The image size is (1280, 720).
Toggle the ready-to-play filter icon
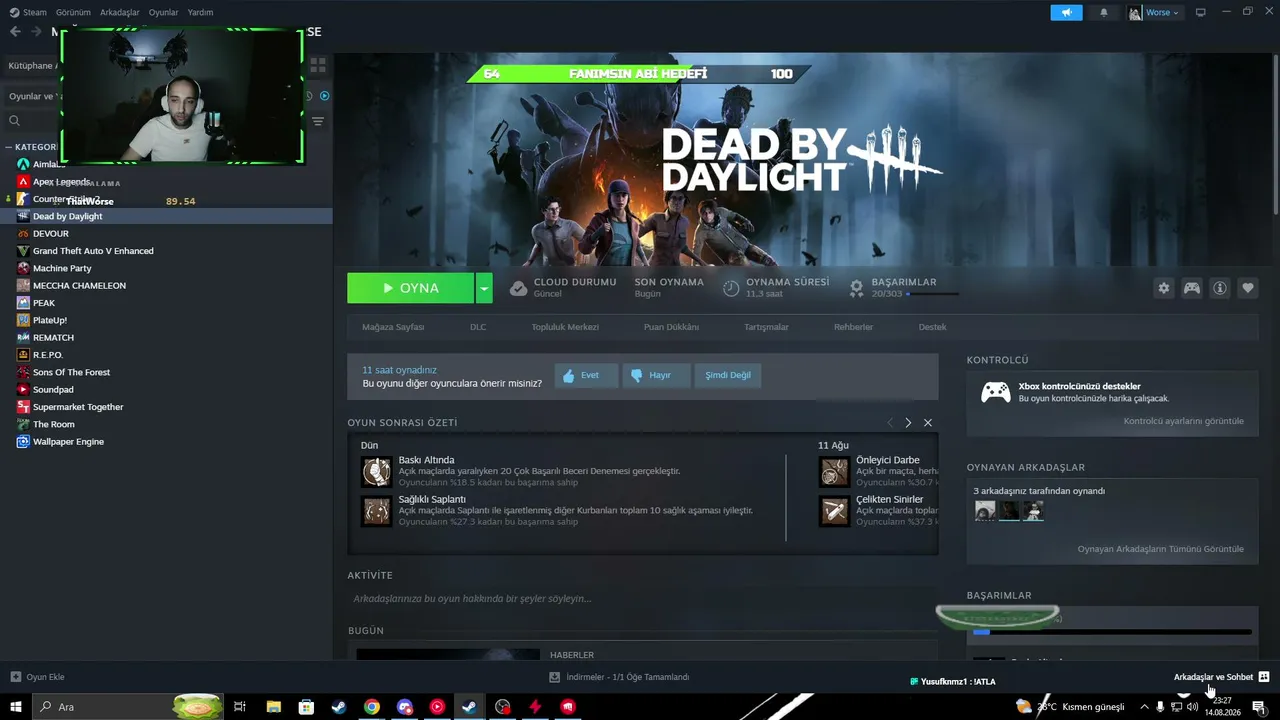pyautogui.click(x=324, y=96)
